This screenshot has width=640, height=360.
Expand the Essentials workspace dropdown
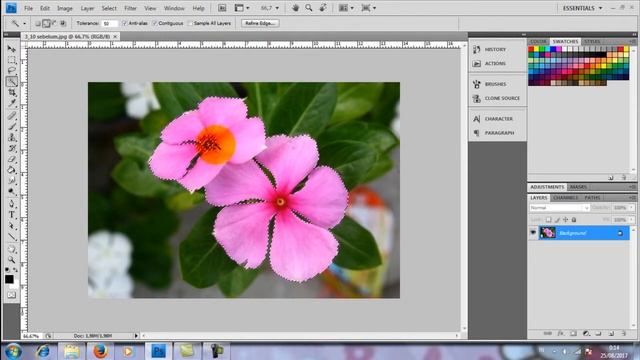[582, 8]
